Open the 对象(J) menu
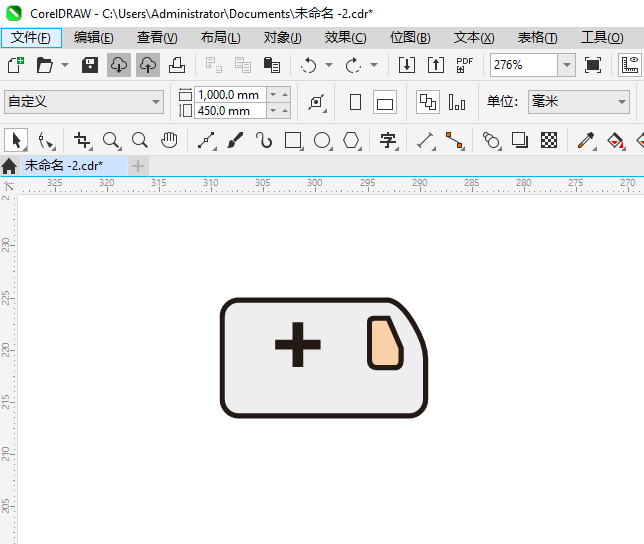 [x=283, y=38]
